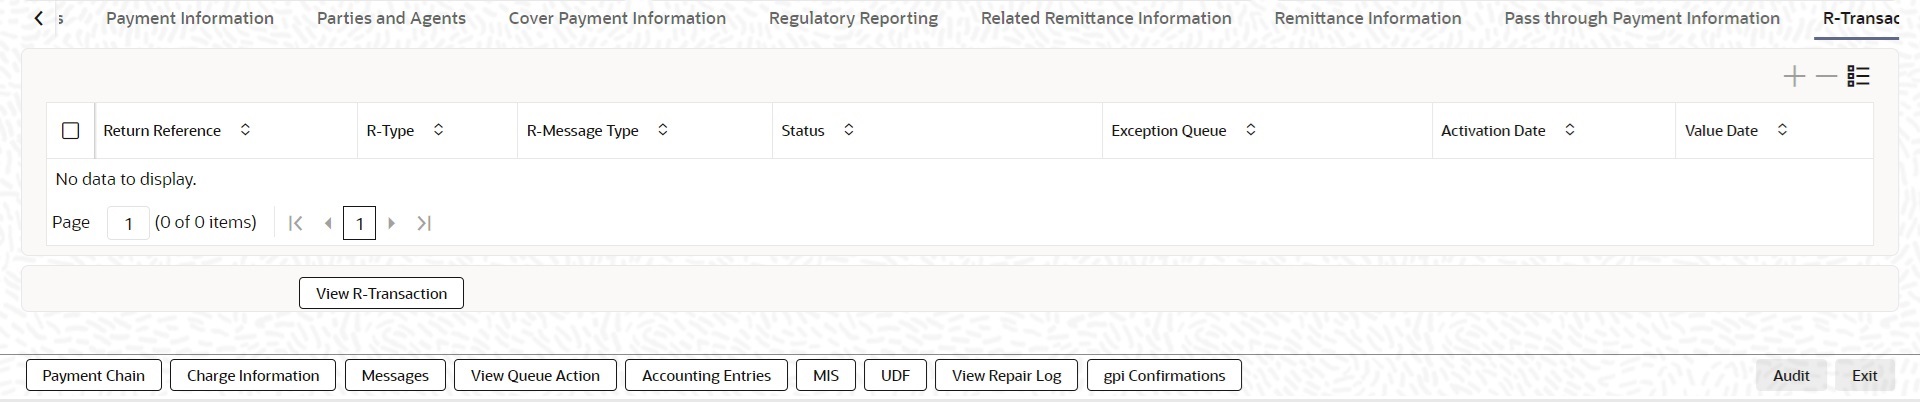Open single record view list icon

pos(1859,76)
